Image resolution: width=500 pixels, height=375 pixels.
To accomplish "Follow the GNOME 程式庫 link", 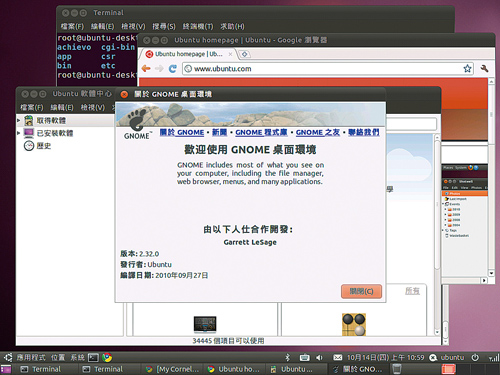I will pos(261,132).
